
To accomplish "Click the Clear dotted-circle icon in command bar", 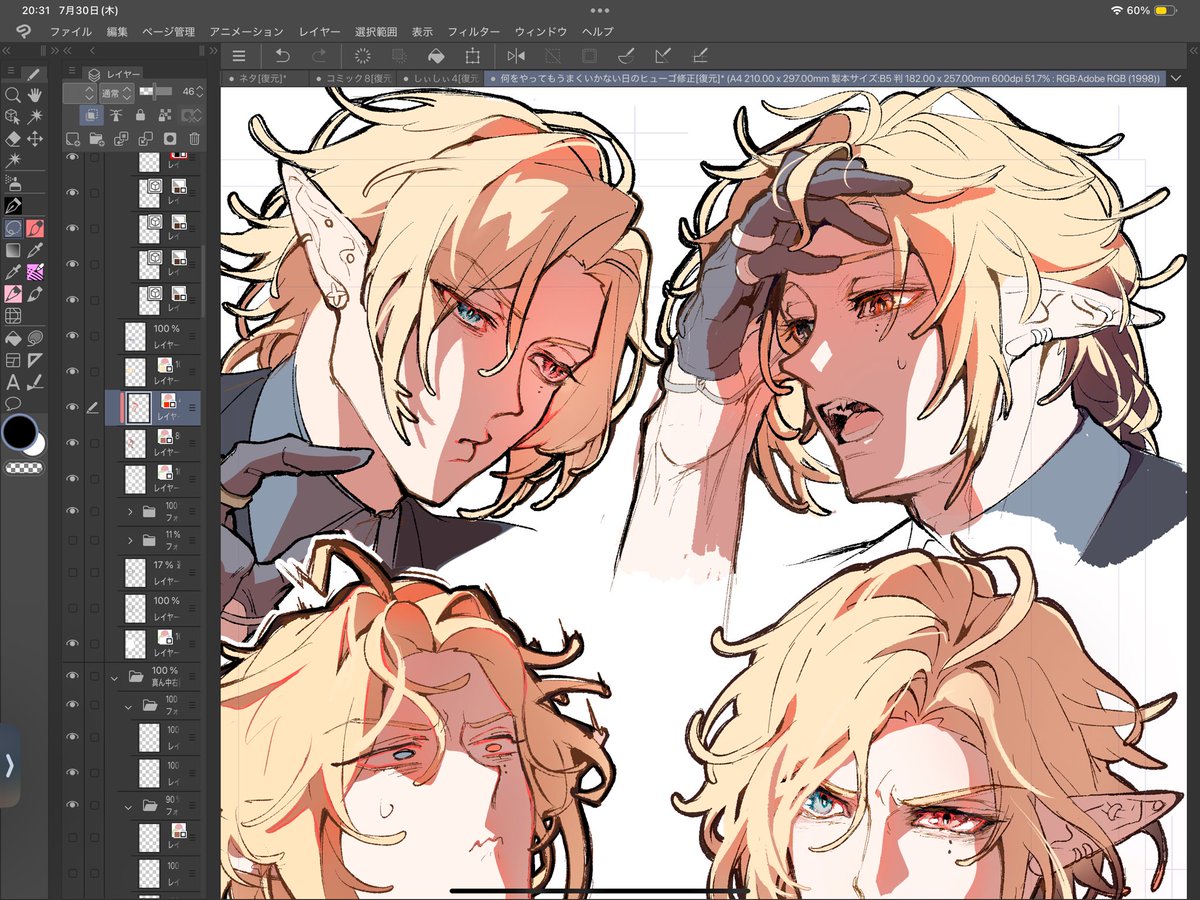I will point(363,57).
